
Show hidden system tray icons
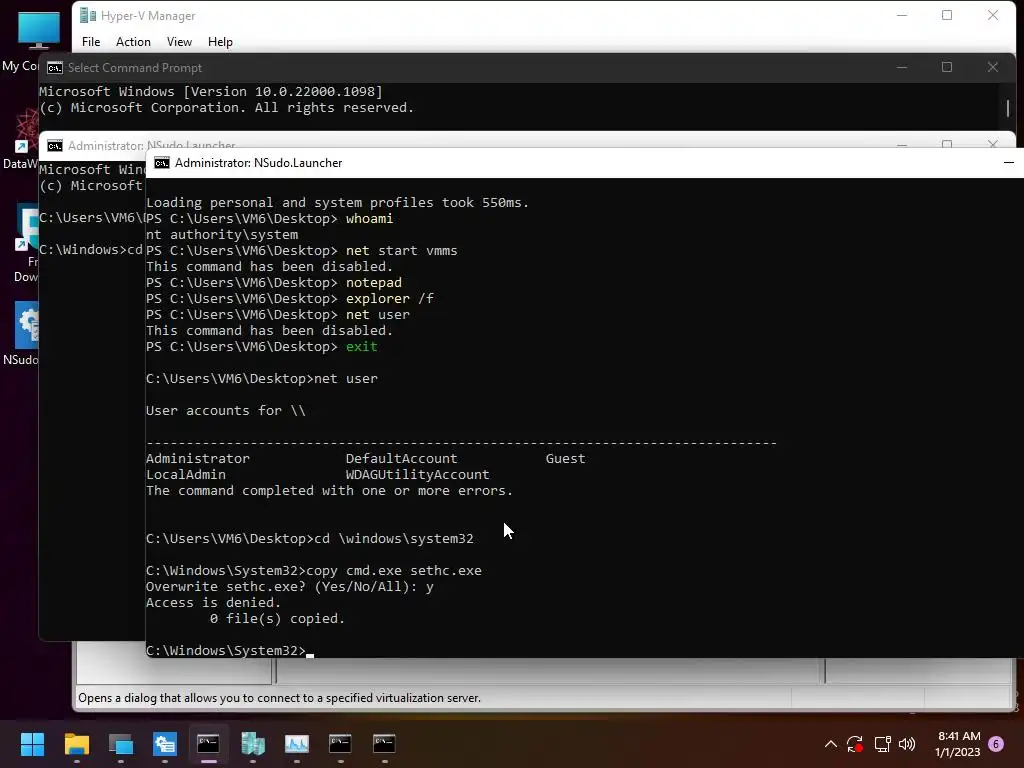(831, 744)
